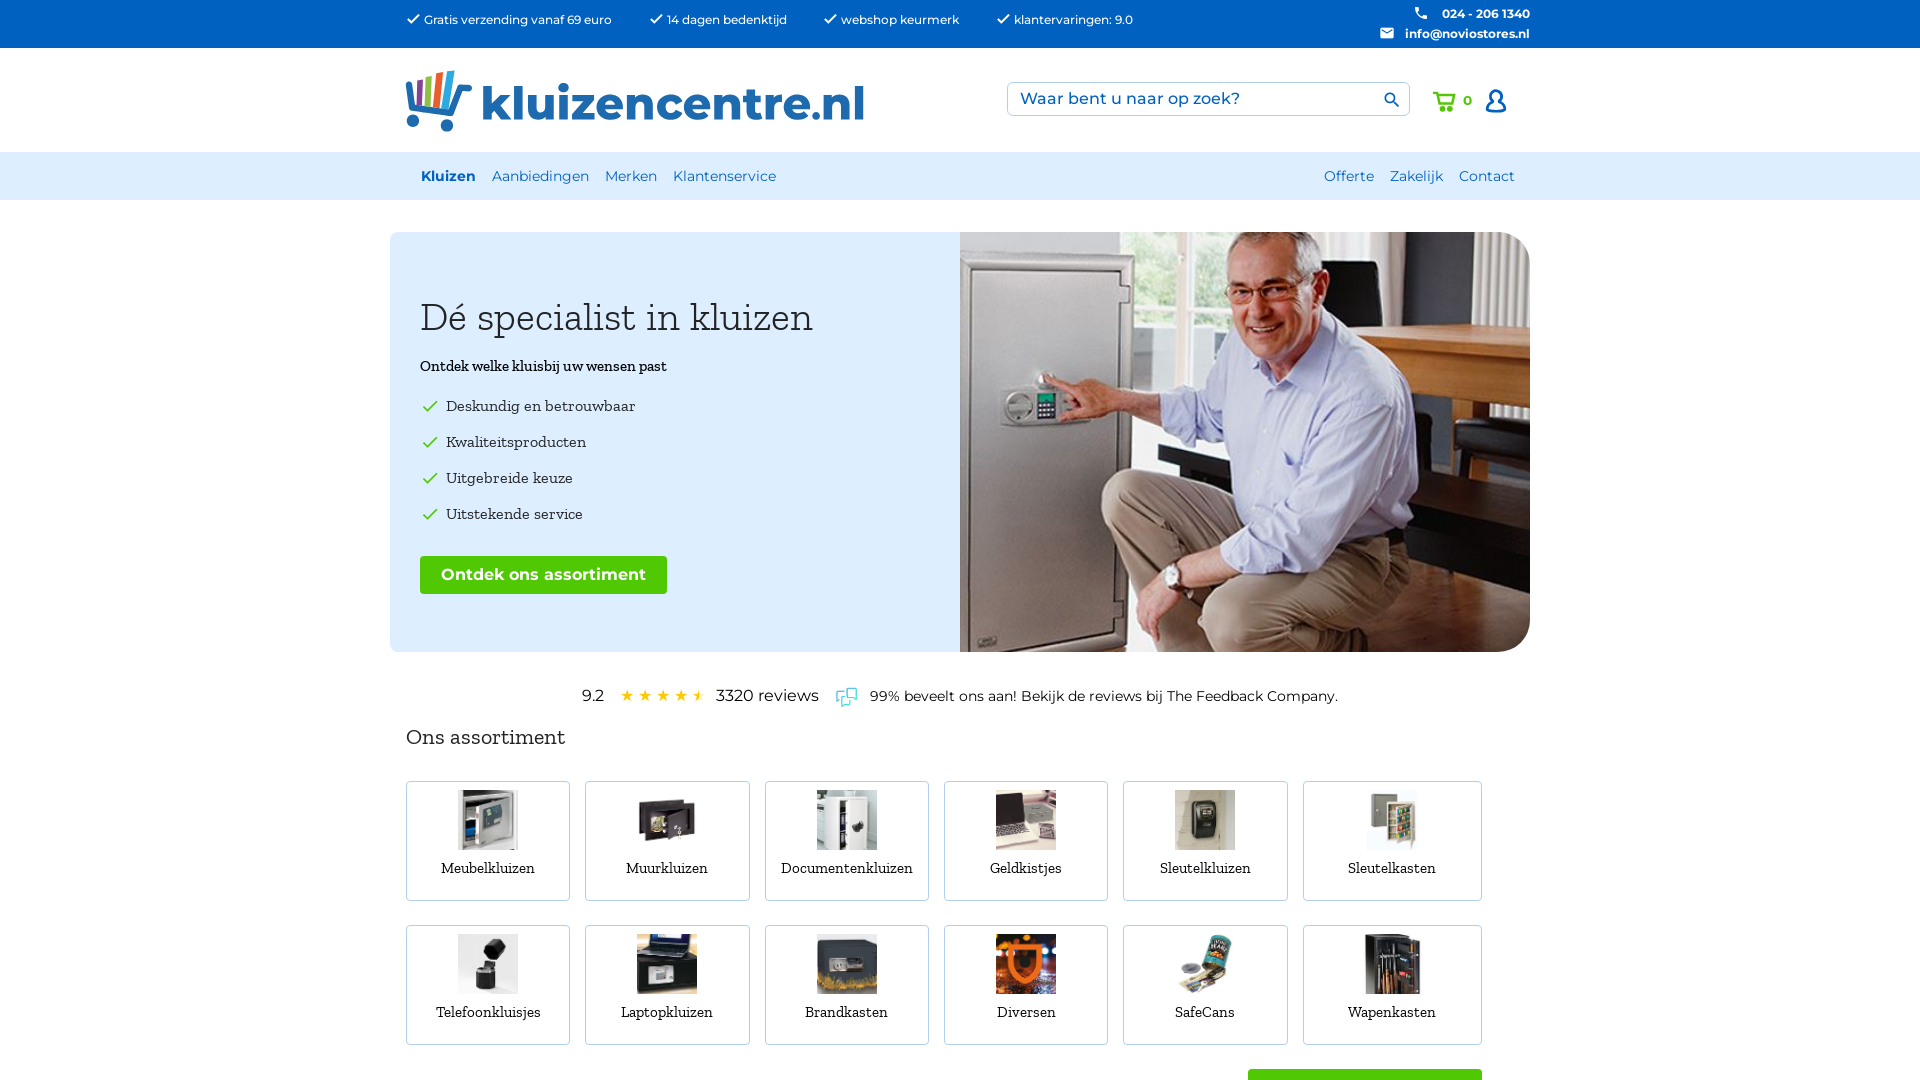
Task: Click the phone icon in top bar
Action: pyautogui.click(x=1421, y=13)
